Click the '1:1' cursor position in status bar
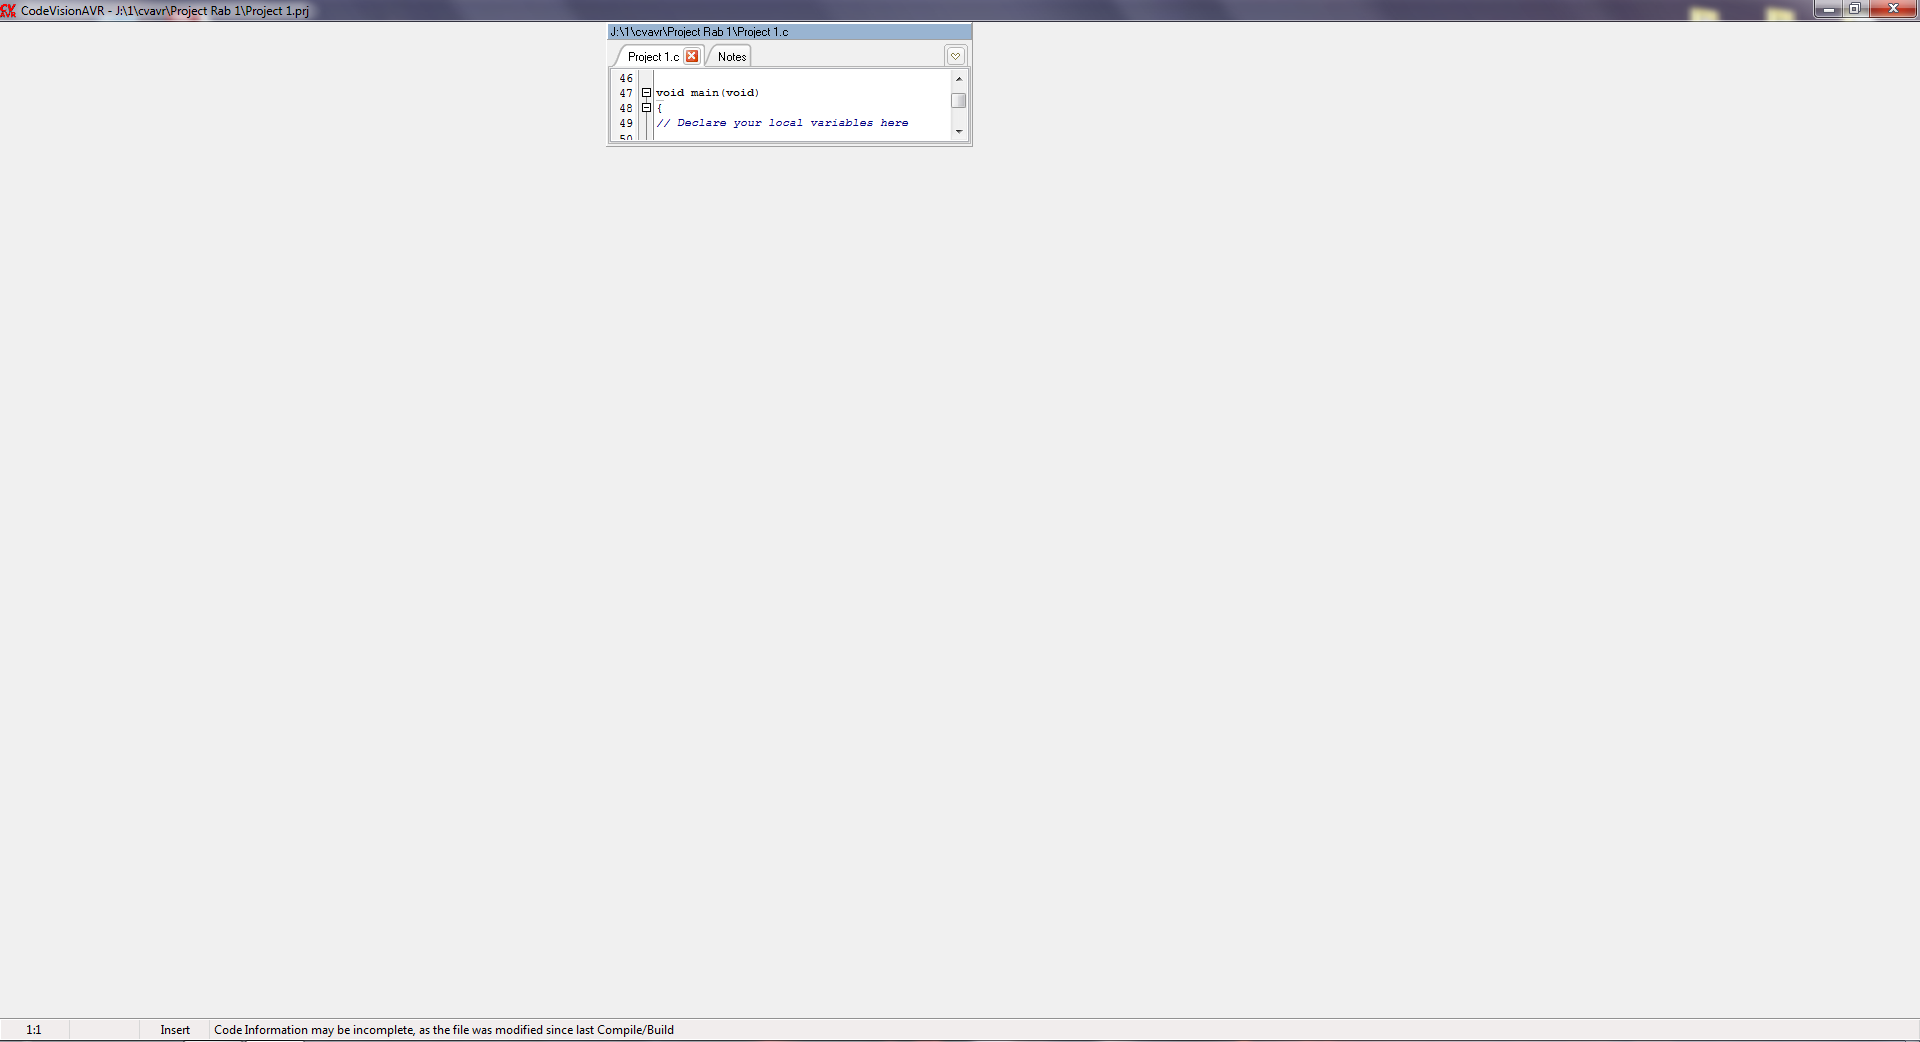The height and width of the screenshot is (1042, 1920). point(34,1030)
